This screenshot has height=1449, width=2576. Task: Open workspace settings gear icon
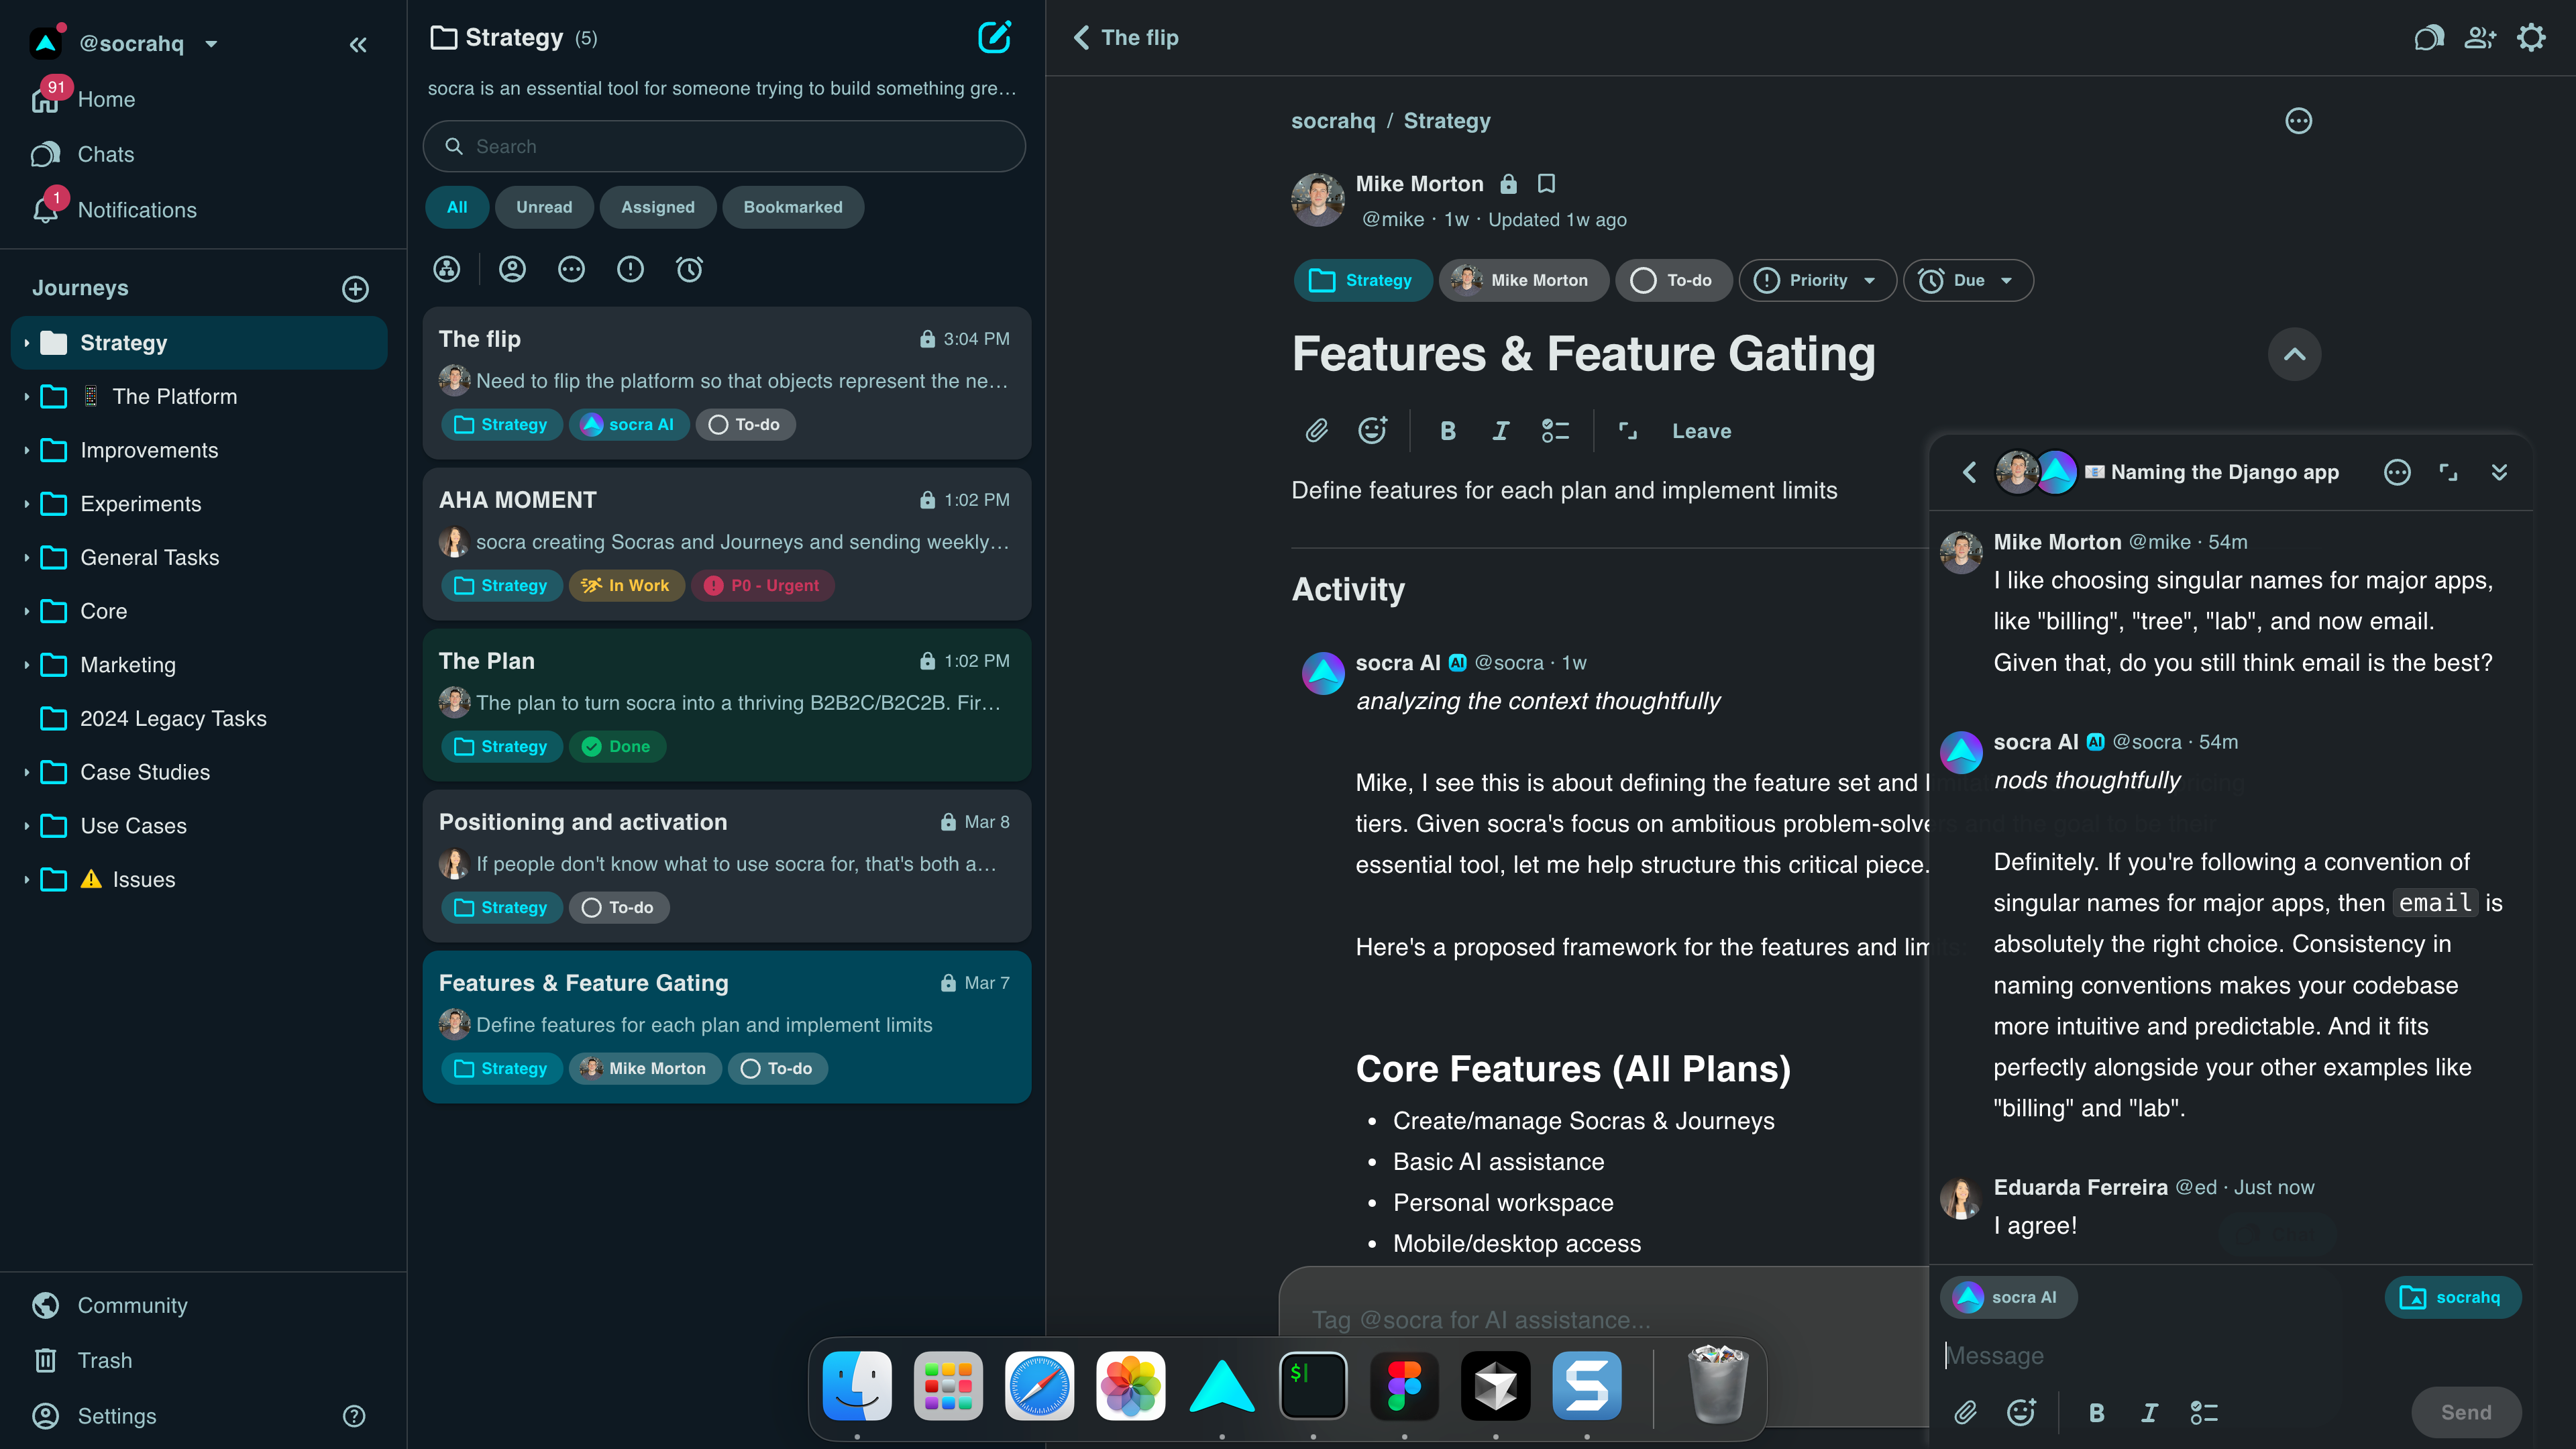click(2531, 38)
